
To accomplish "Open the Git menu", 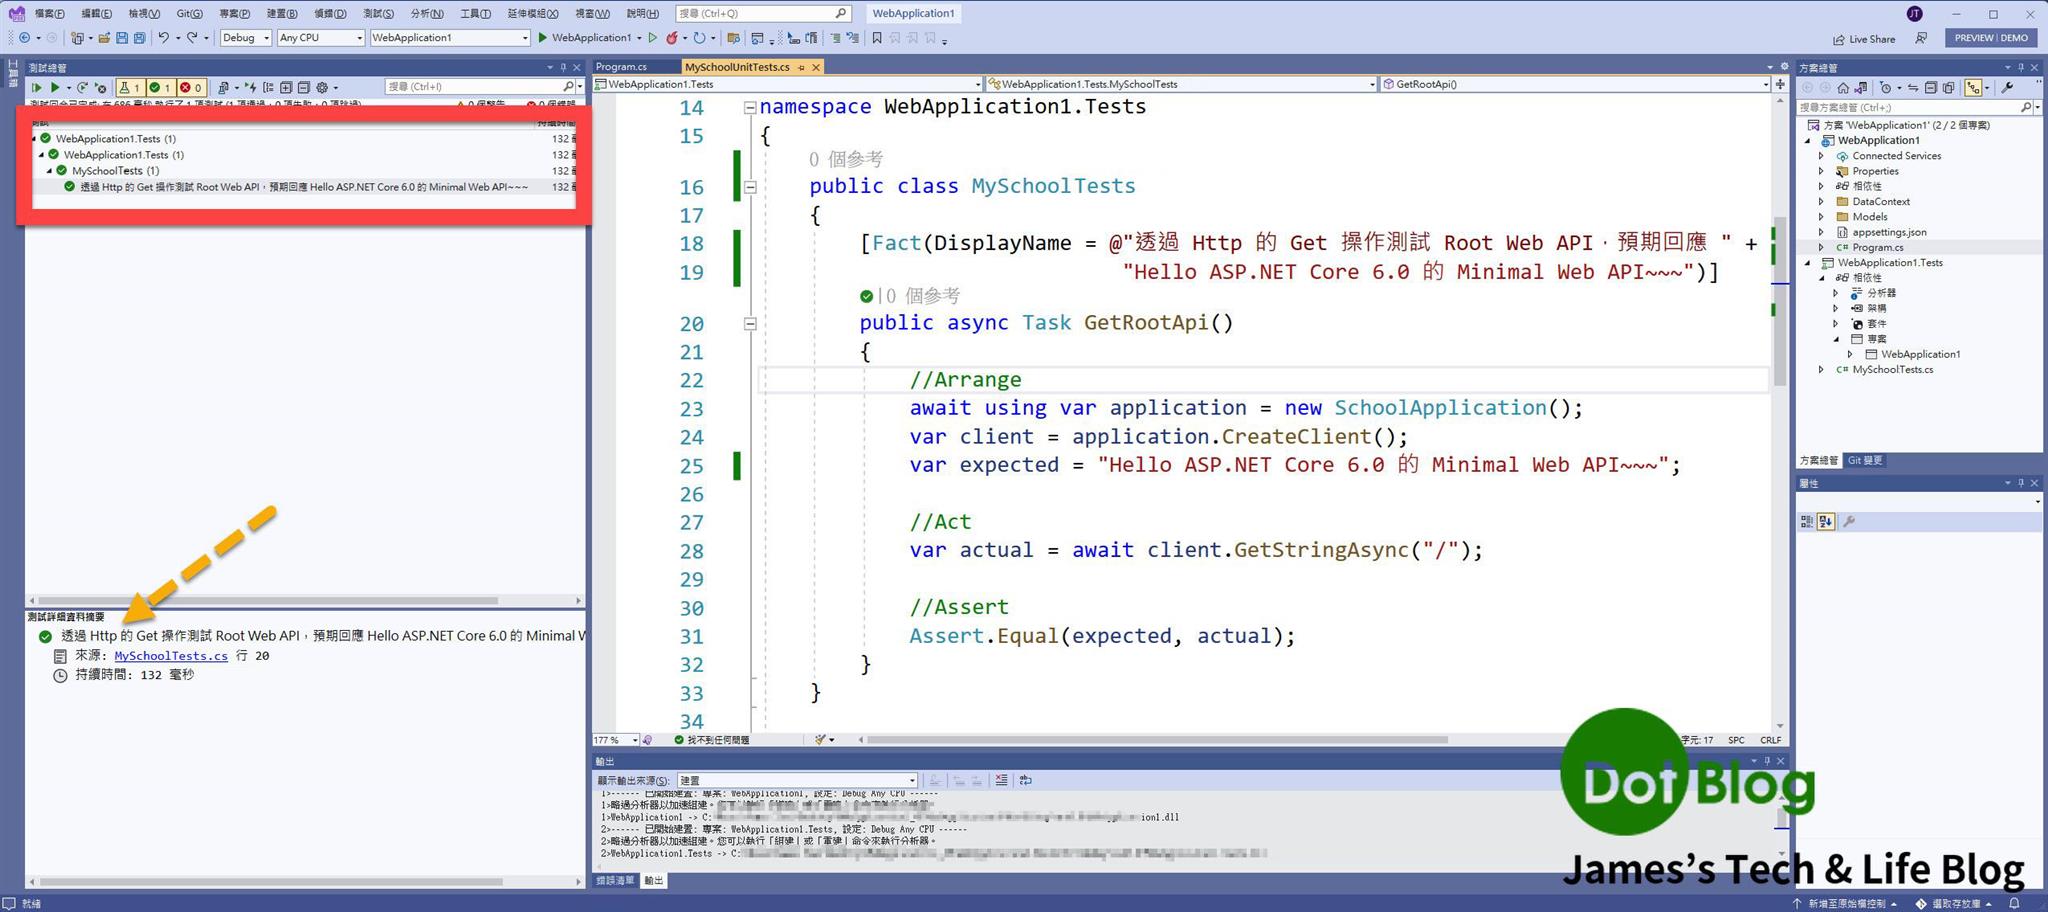I will click(188, 13).
